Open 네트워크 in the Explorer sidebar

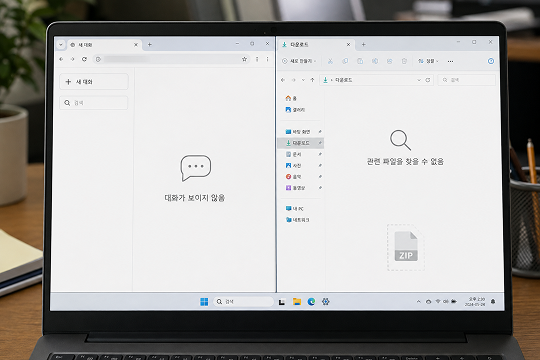[x=298, y=220]
